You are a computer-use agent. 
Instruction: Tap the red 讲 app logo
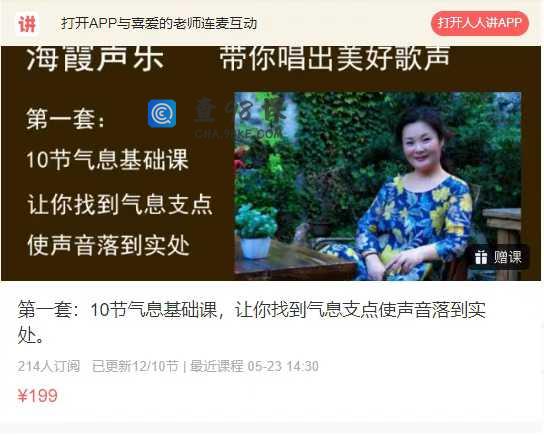pos(27,24)
